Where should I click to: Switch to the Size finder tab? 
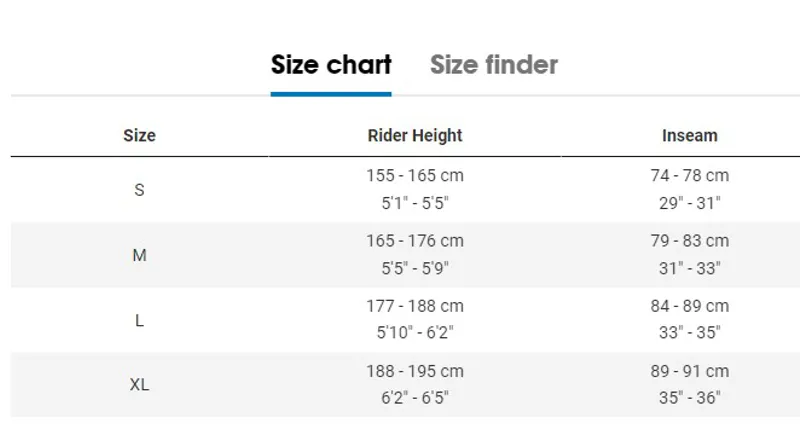pos(493,65)
